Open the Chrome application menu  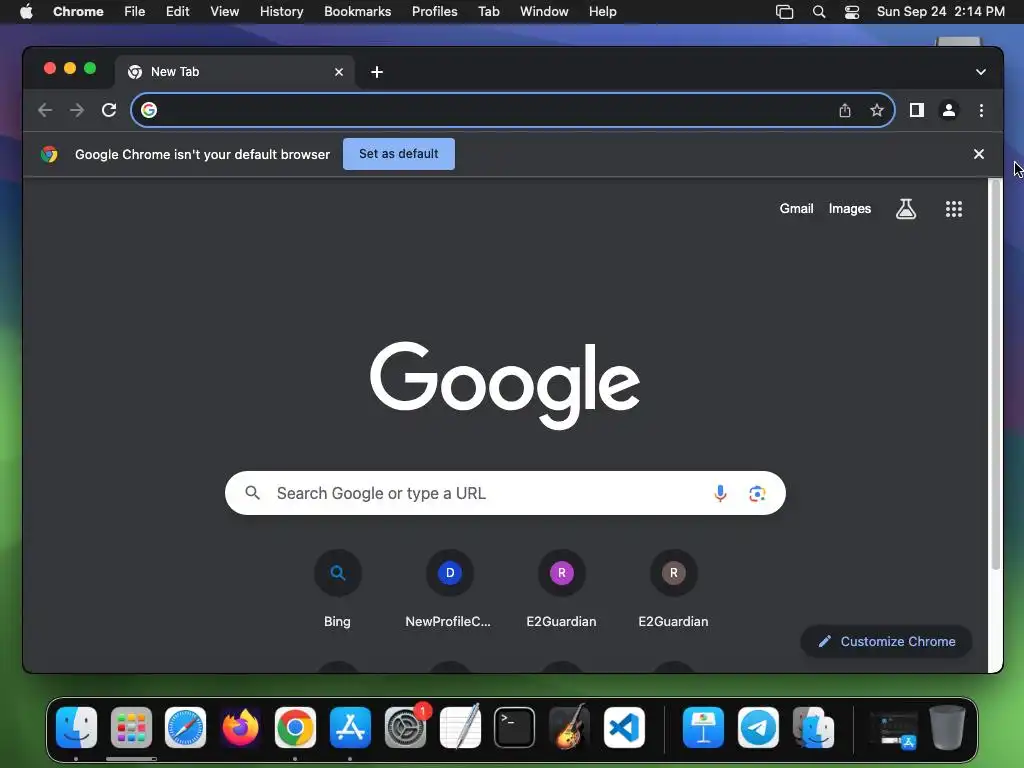pyautogui.click(x=78, y=12)
